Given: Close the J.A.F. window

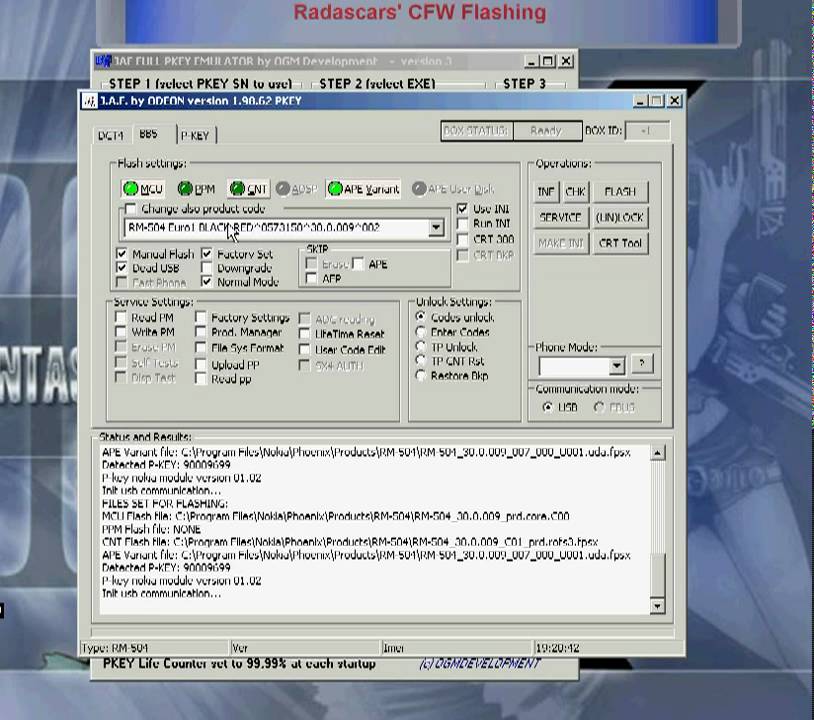Looking at the screenshot, I should point(674,101).
